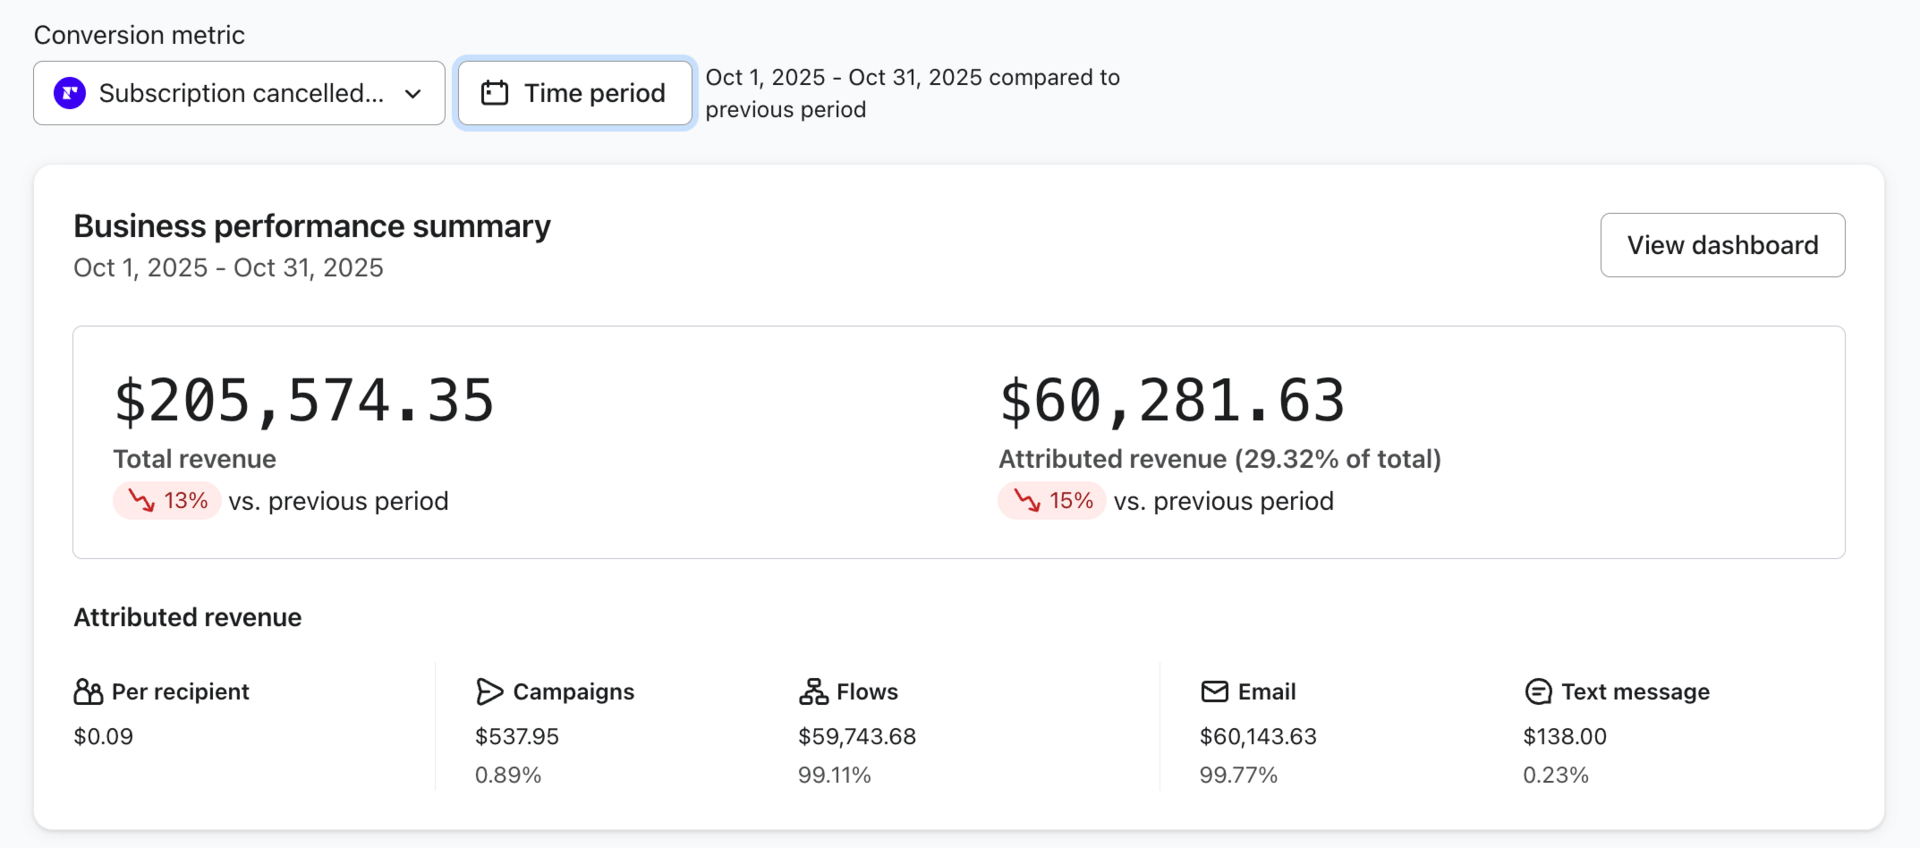Click the $205,574.35 total revenue figure
The height and width of the screenshot is (848, 1920).
304,401
